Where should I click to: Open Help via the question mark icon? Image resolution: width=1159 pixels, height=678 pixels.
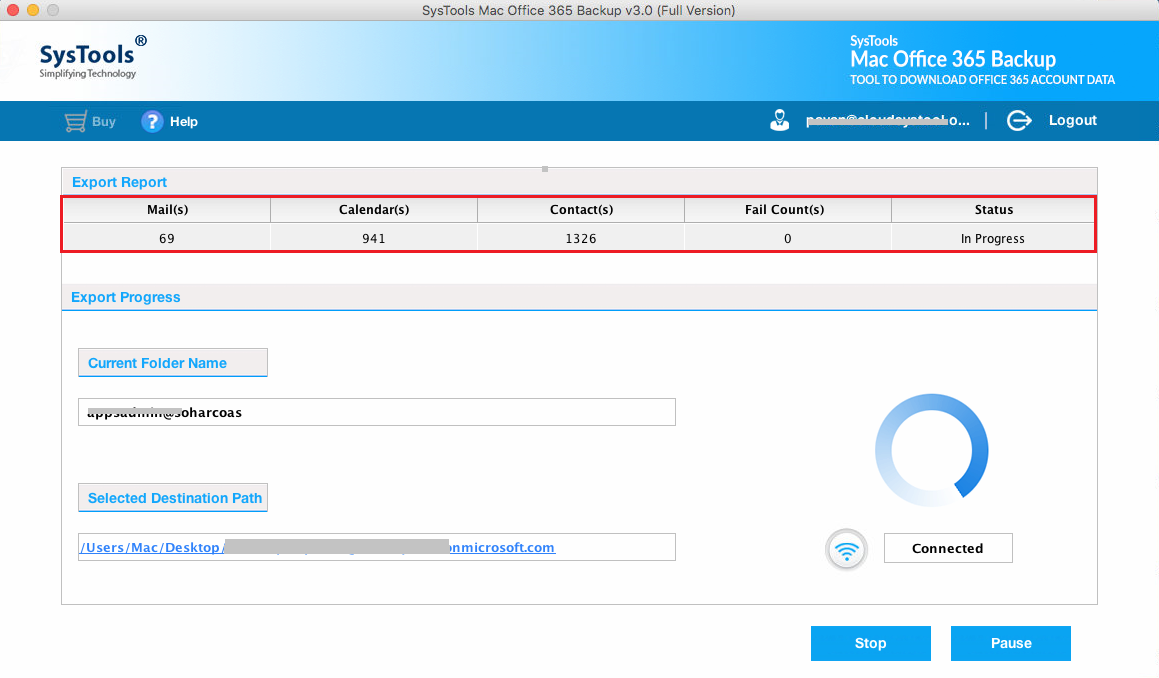pyautogui.click(x=152, y=121)
